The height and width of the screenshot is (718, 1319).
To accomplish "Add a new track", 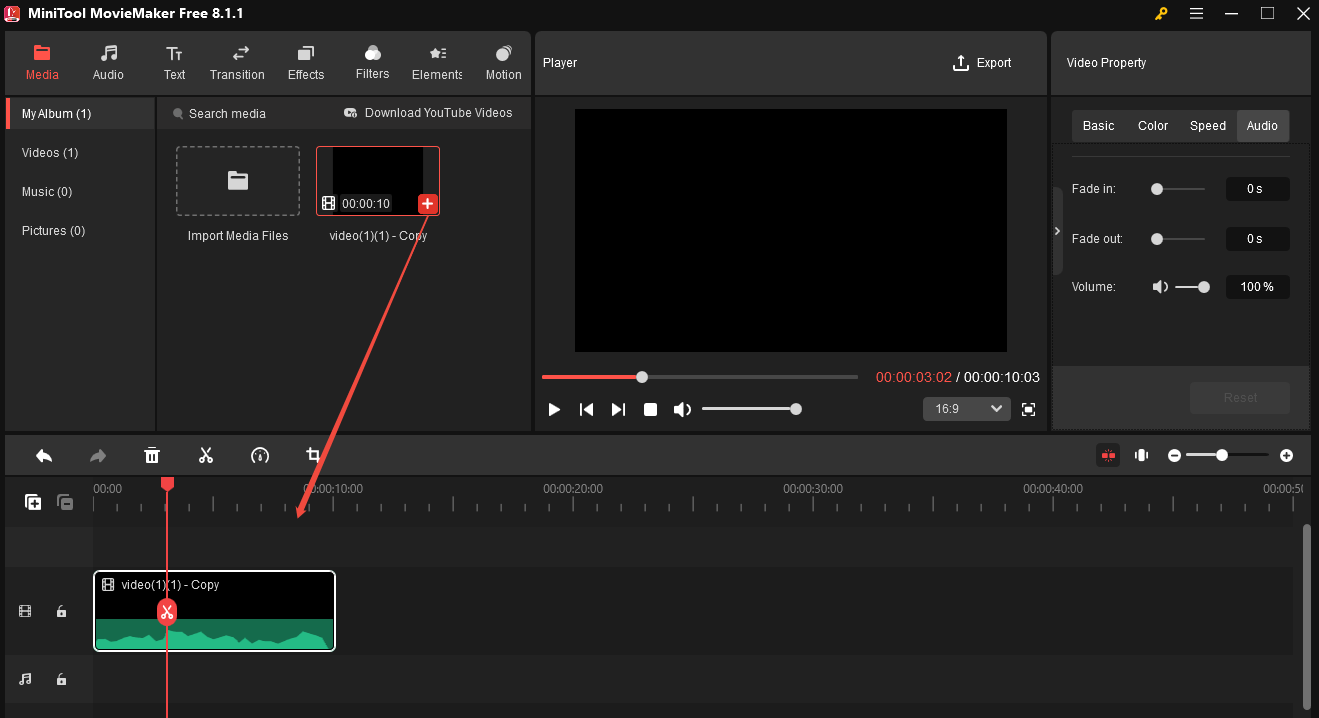I will click(33, 502).
